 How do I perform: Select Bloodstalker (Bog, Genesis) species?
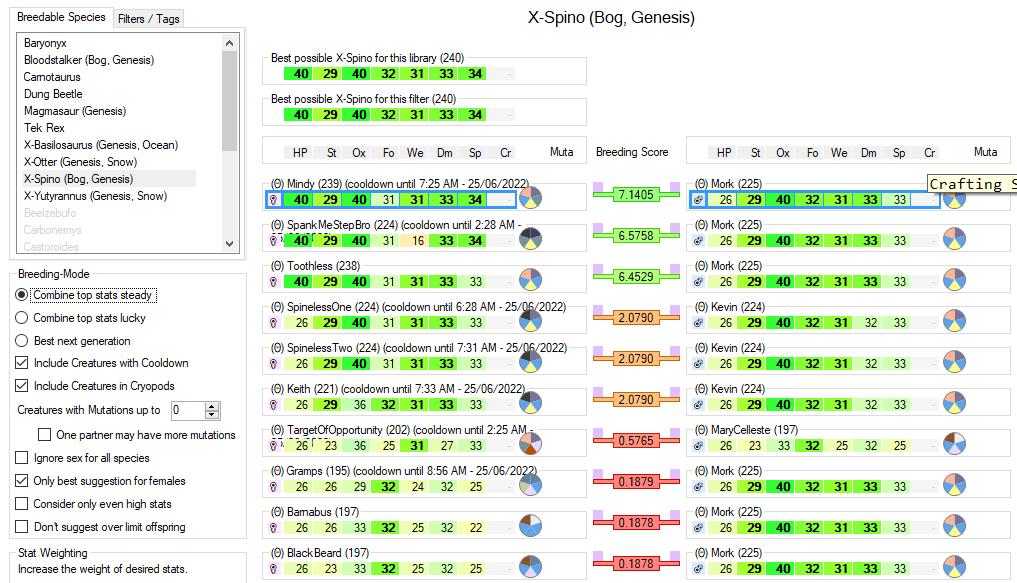coord(89,60)
